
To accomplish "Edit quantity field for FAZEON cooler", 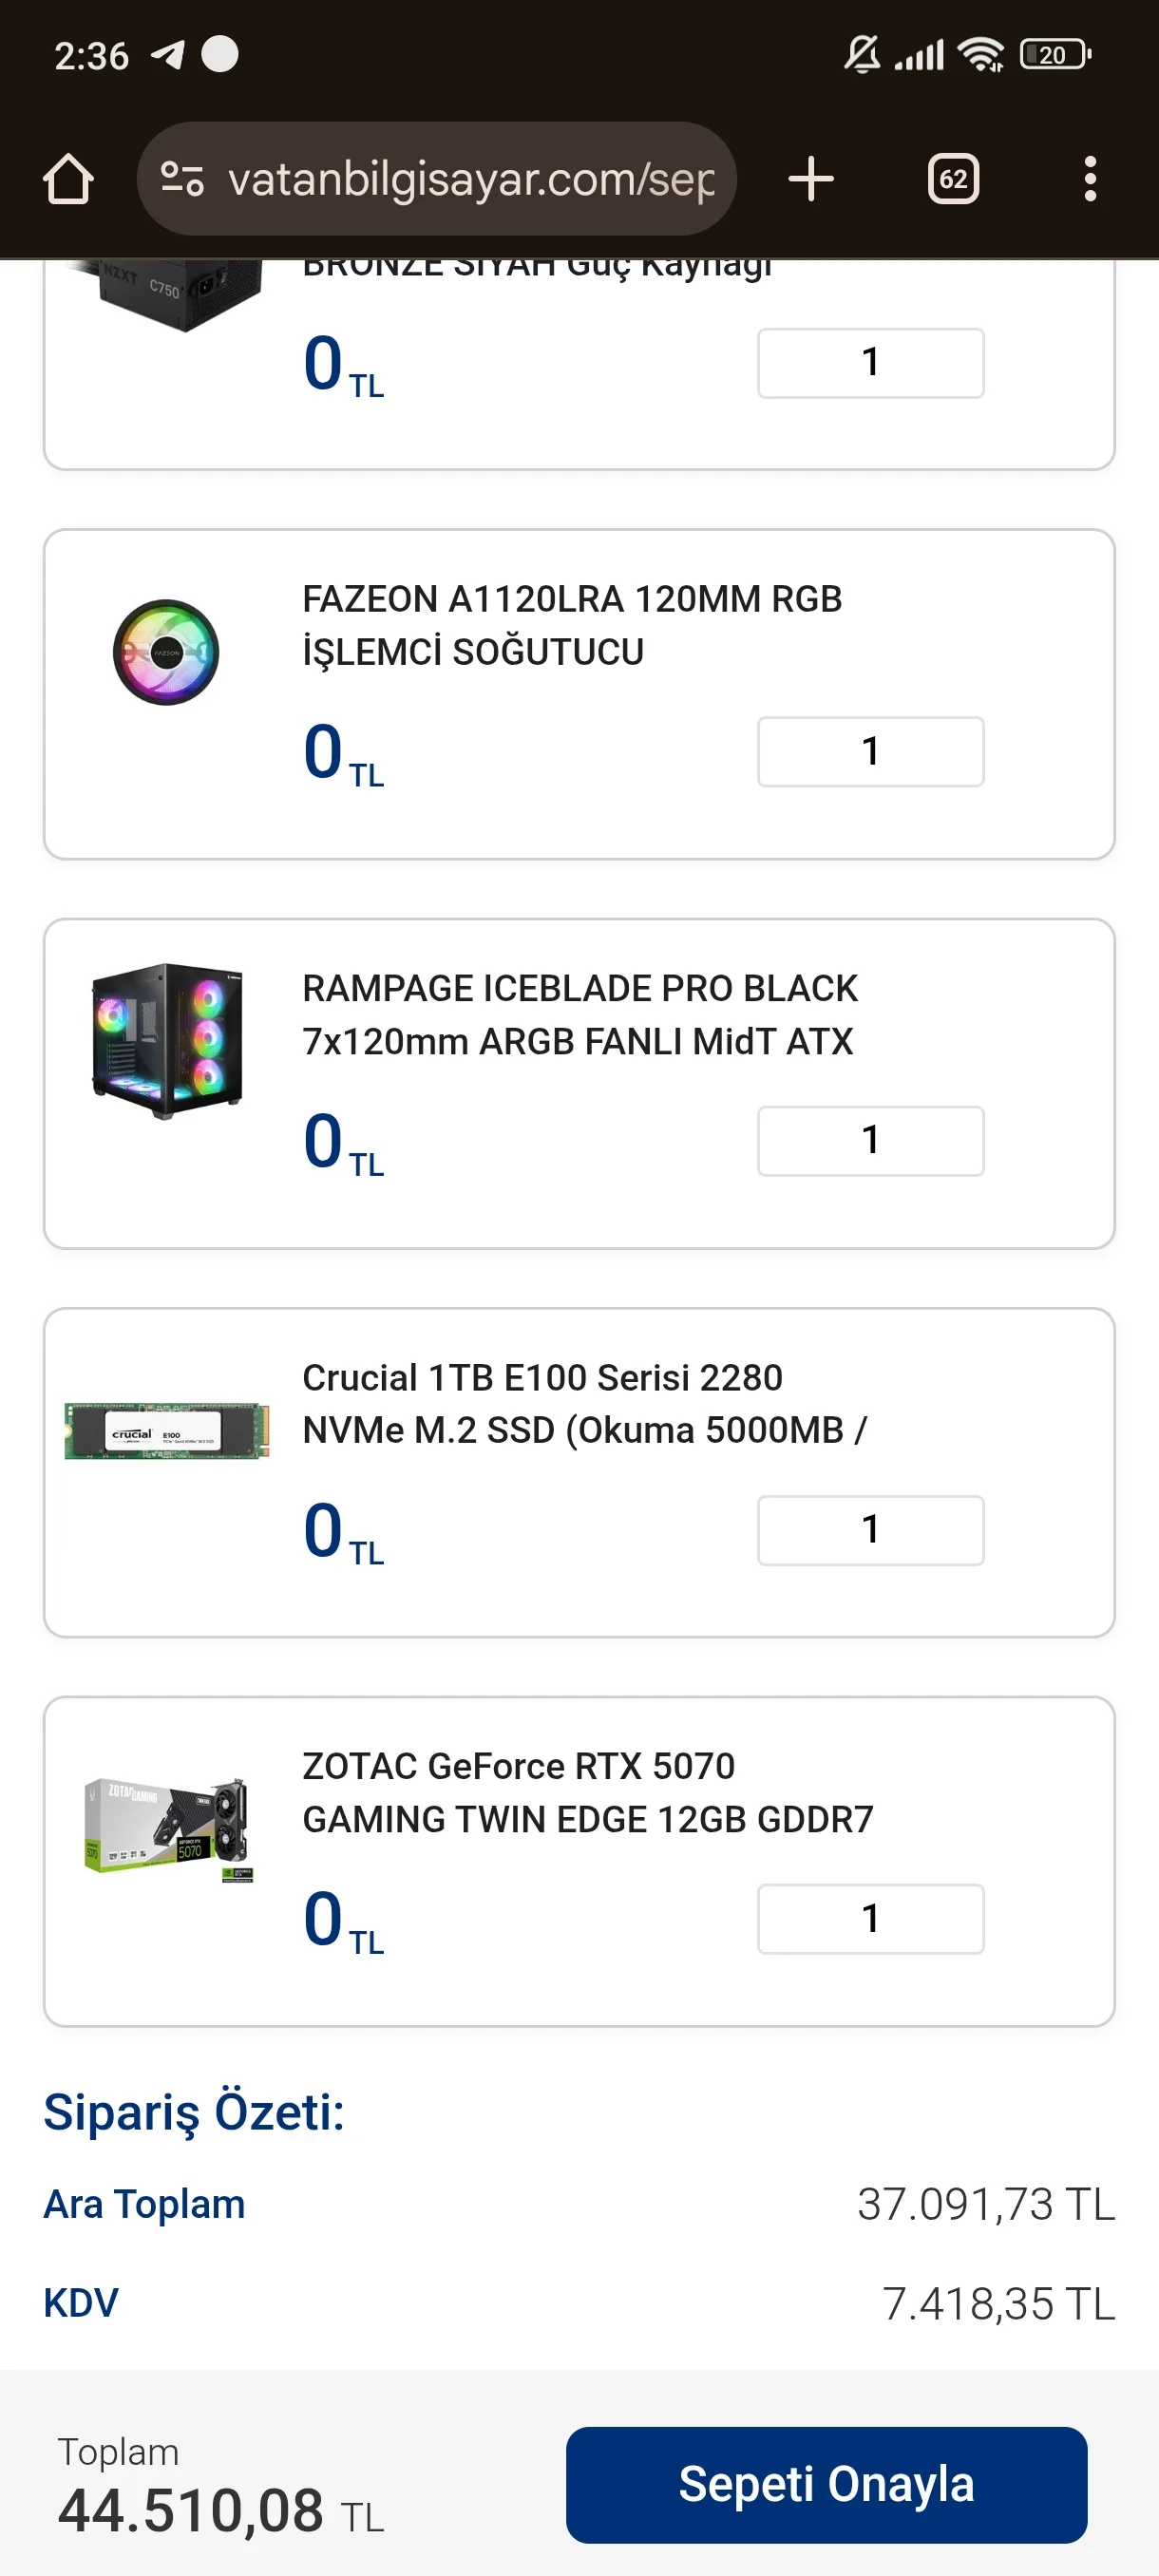I will pos(870,751).
